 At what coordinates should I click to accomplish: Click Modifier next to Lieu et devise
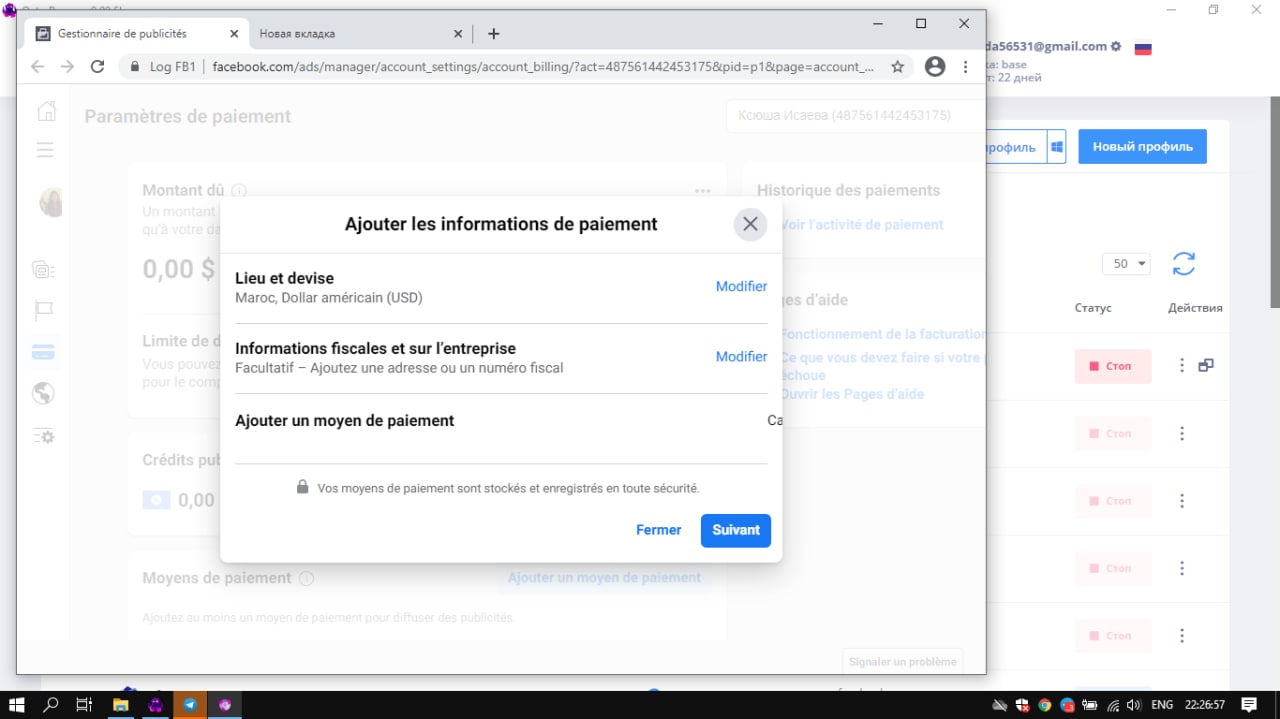click(x=741, y=286)
